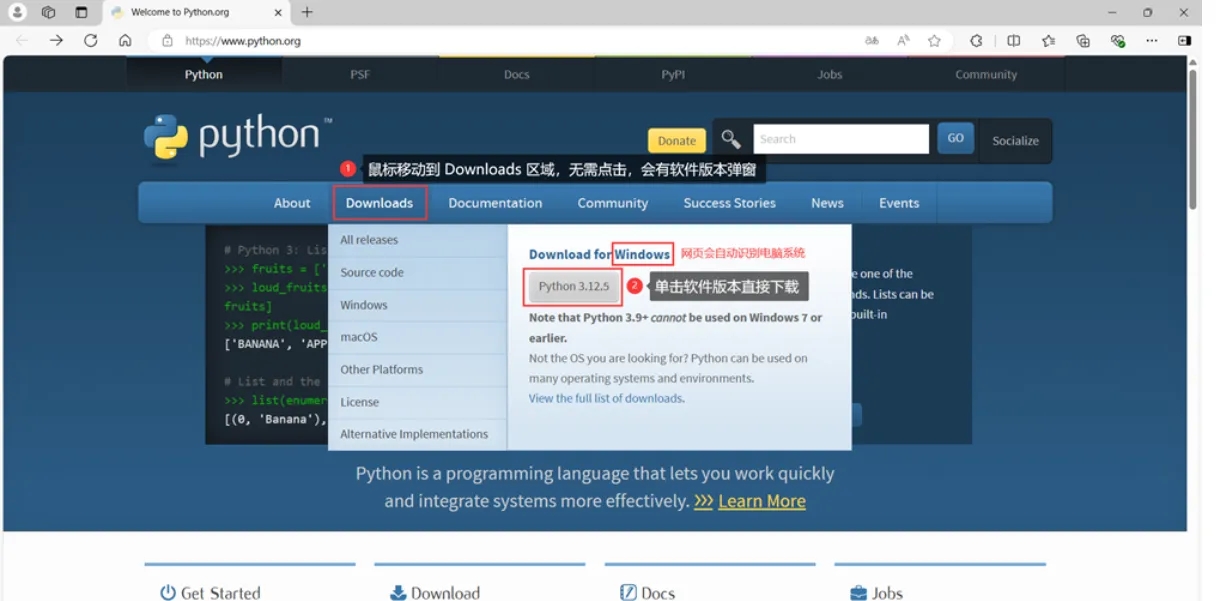The image size is (1230, 601).
Task: Open the Extensions puzzle icon
Action: [x=976, y=41]
